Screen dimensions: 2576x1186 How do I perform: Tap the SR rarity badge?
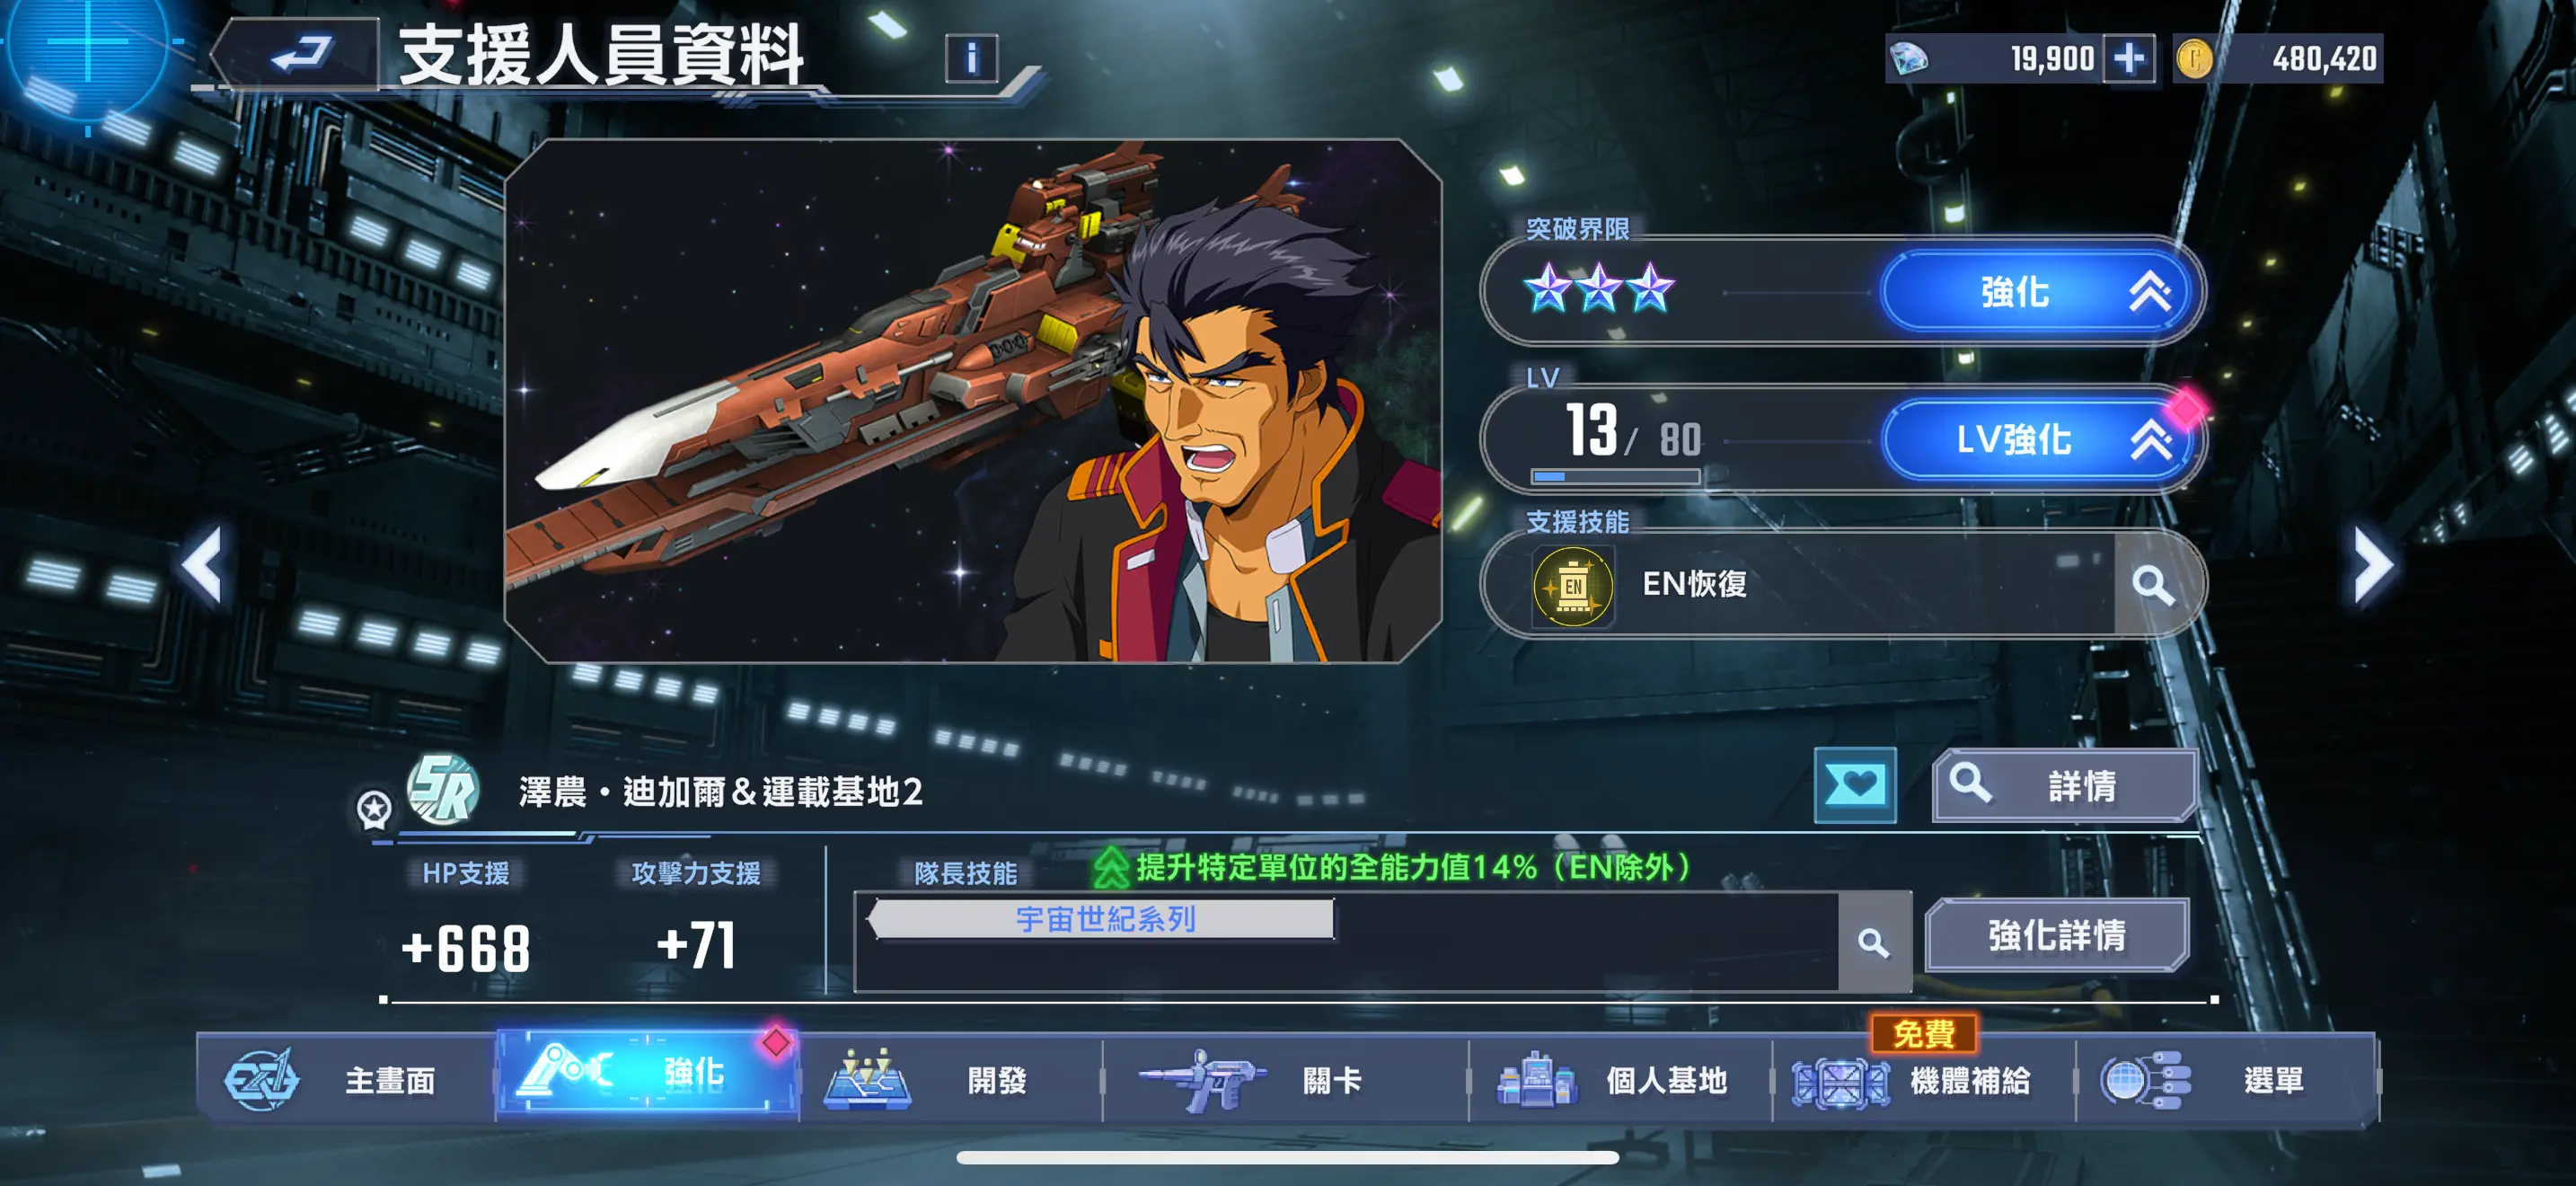[x=443, y=788]
